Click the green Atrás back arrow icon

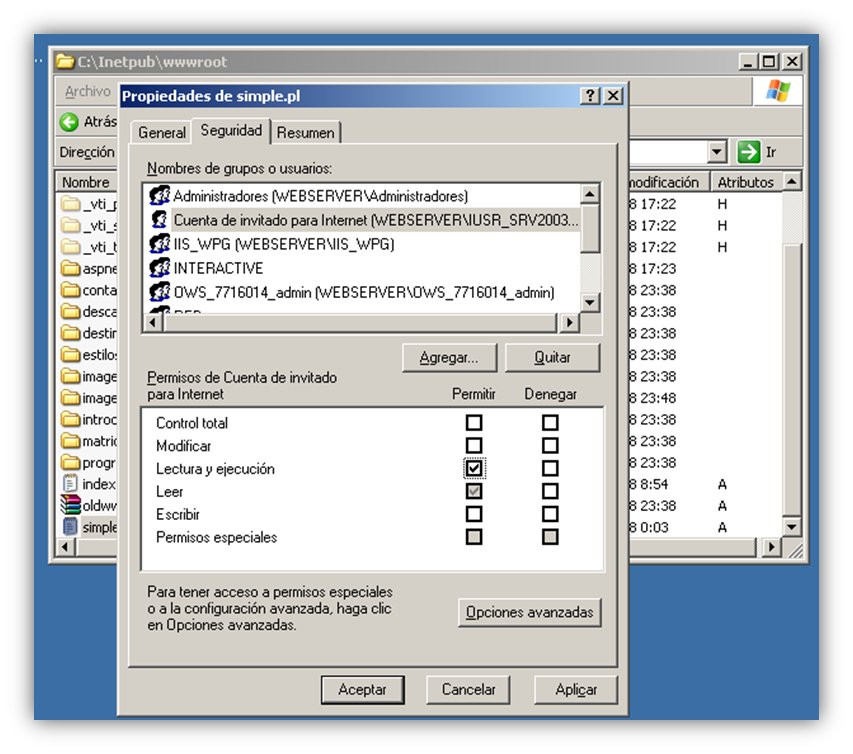[x=69, y=122]
